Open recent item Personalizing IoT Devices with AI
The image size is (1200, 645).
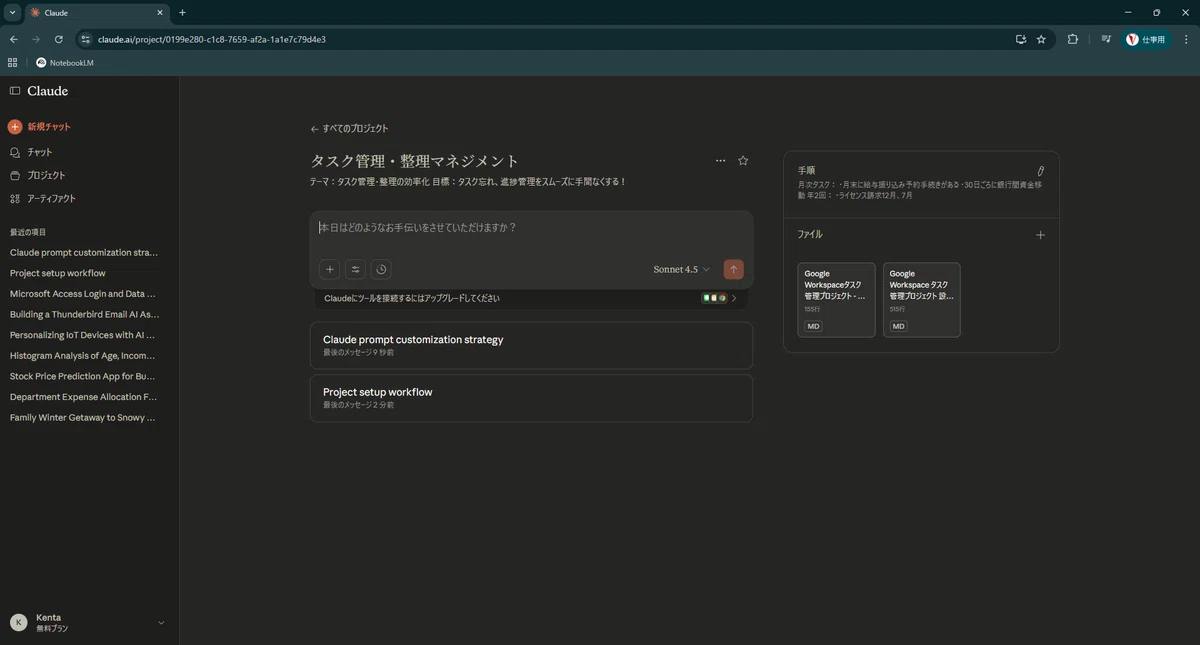click(x=84, y=335)
